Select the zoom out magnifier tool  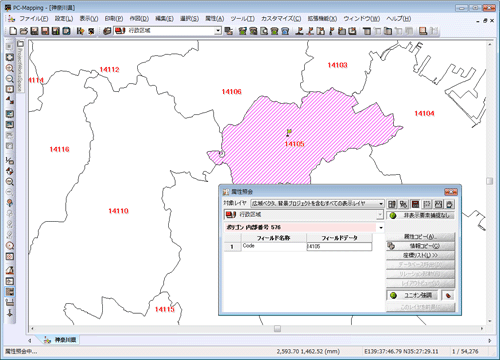tap(10, 79)
